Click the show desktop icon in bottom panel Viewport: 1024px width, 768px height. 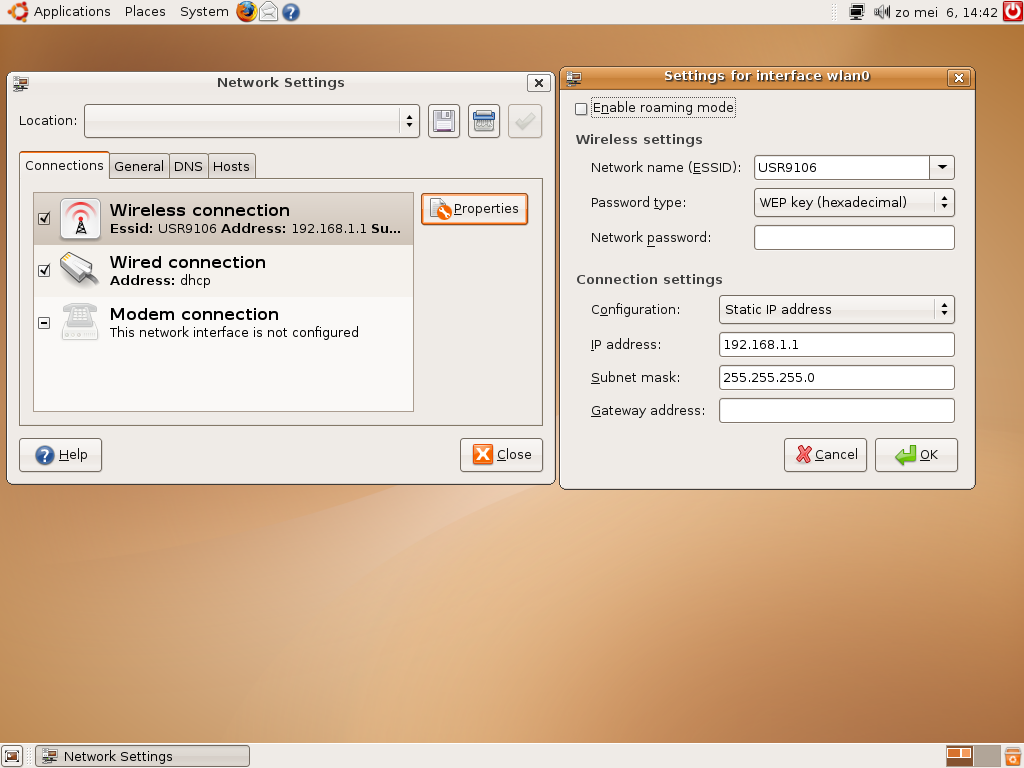point(12,756)
